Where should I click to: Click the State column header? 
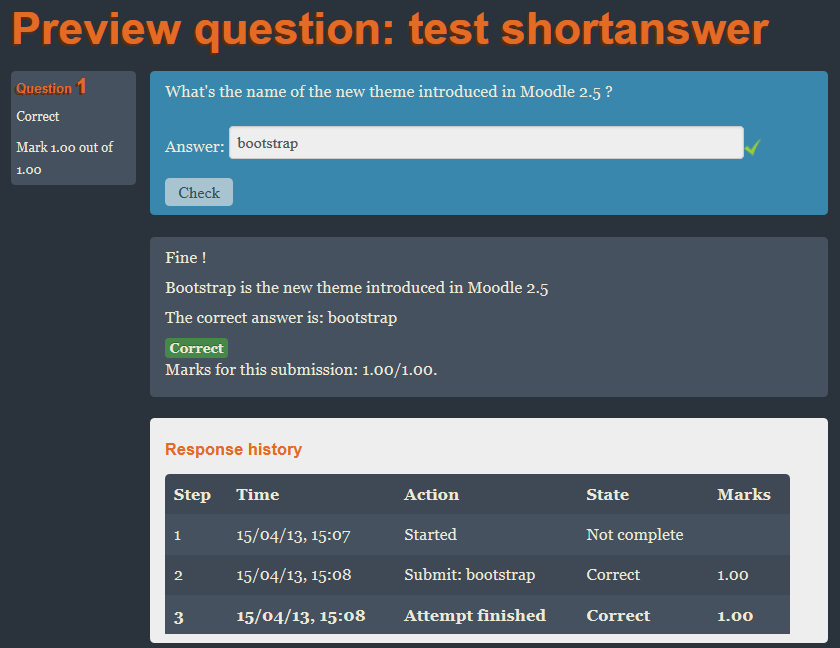click(608, 494)
